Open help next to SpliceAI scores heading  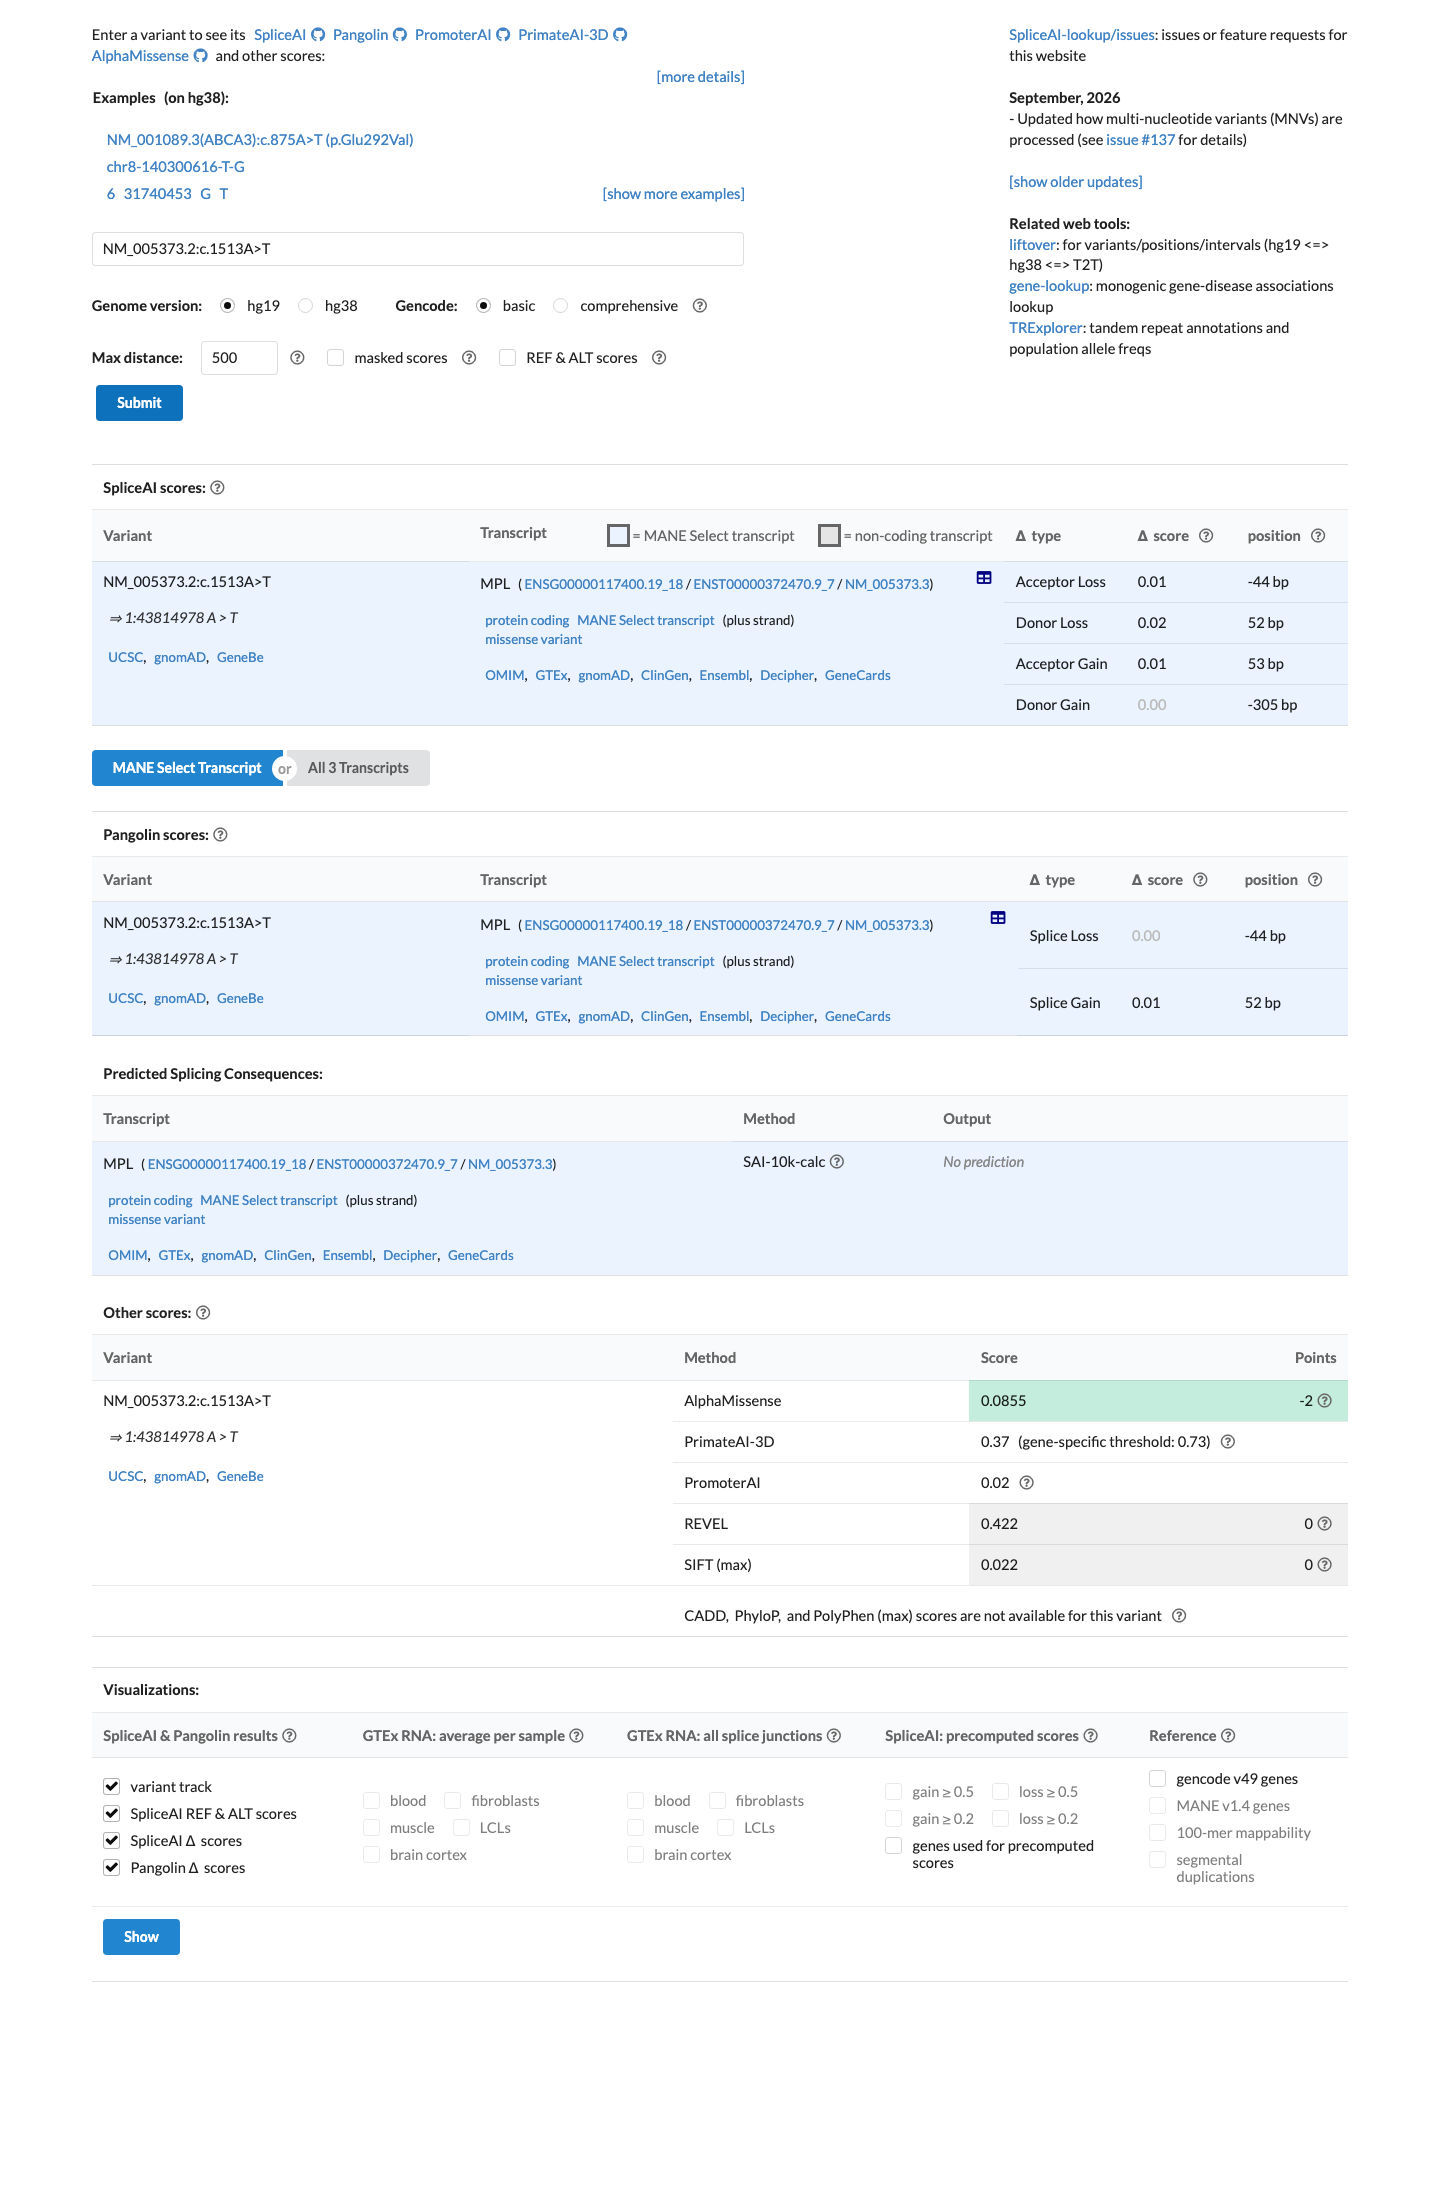click(217, 488)
